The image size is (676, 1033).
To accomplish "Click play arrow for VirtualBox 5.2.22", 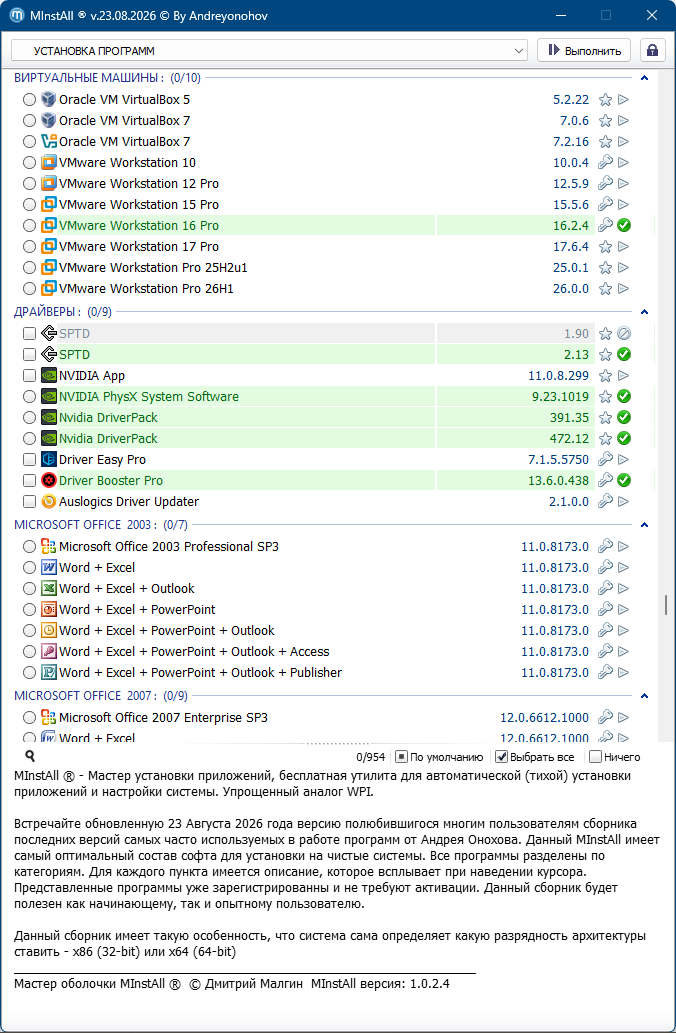I will tap(623, 99).
